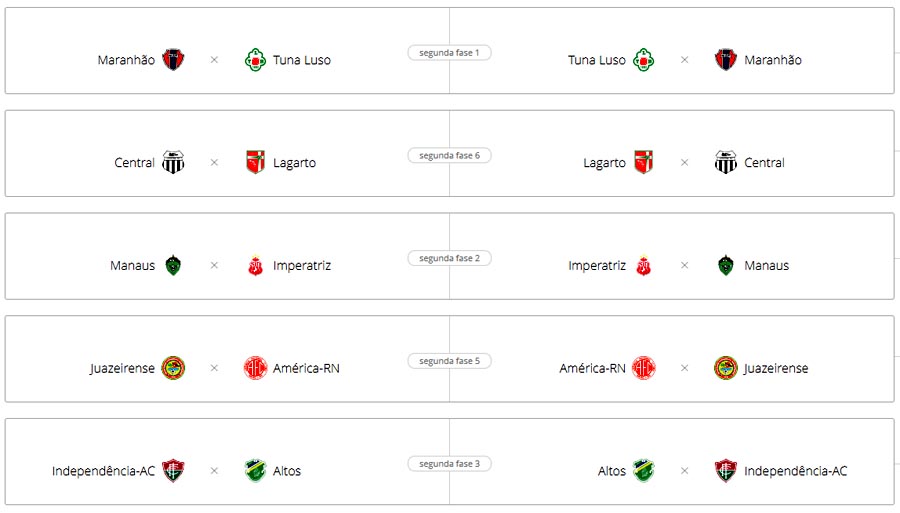The height and width of the screenshot is (513, 900).
Task: Click the Tuna Luso crest in the first-leg match
Action: tap(255, 60)
